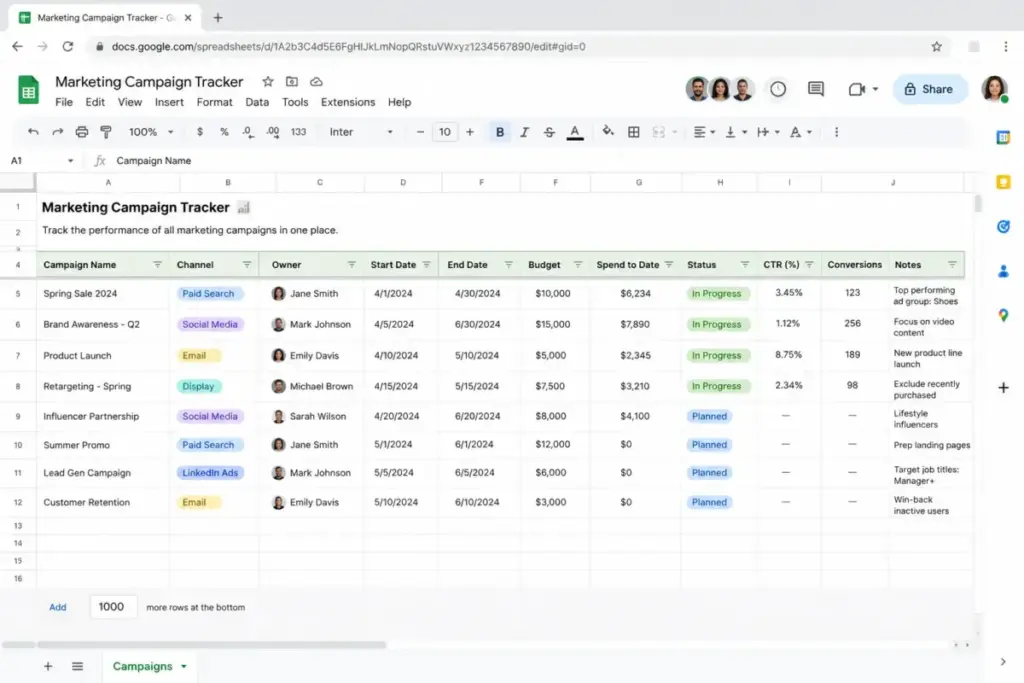This screenshot has width=1024, height=683.
Task: Open the Insert menu
Action: (x=169, y=102)
